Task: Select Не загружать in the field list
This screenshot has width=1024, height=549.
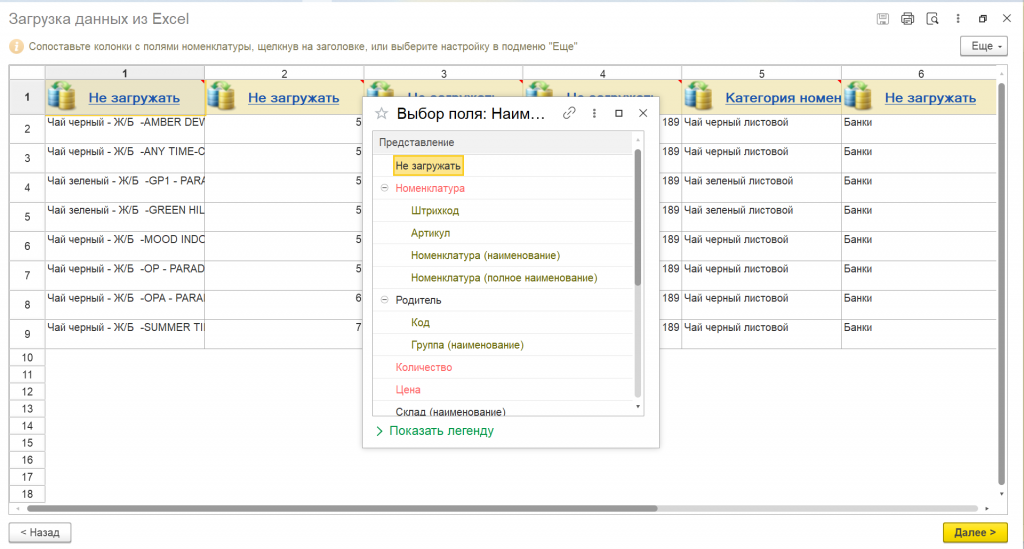Action: click(428, 166)
